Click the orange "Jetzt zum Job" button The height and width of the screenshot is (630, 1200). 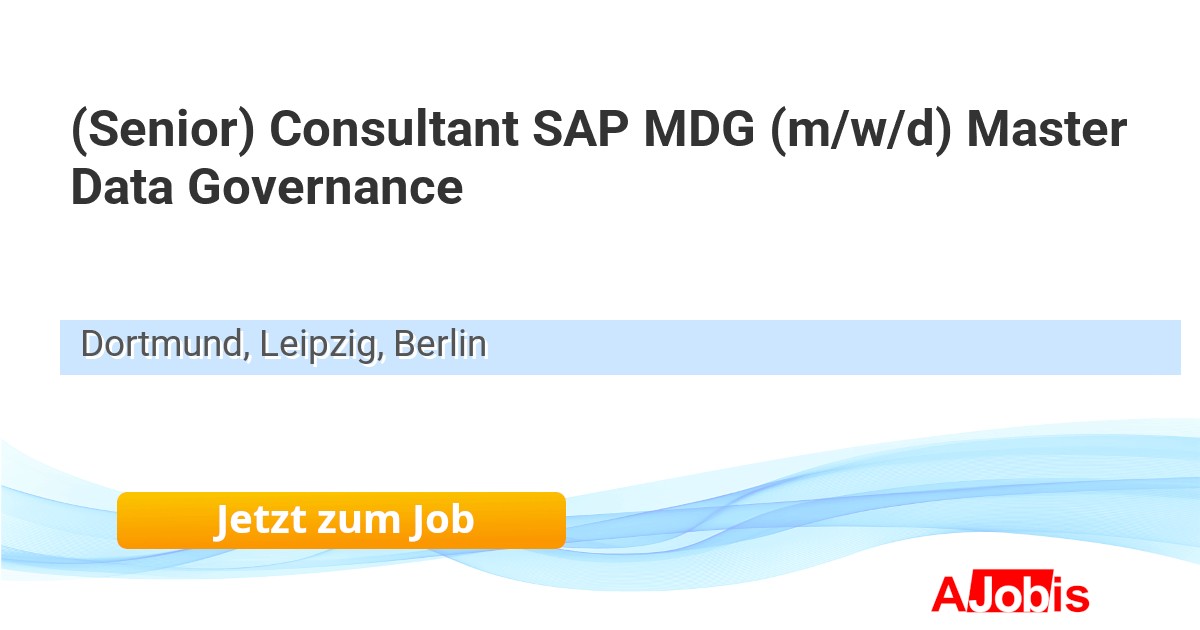click(341, 520)
